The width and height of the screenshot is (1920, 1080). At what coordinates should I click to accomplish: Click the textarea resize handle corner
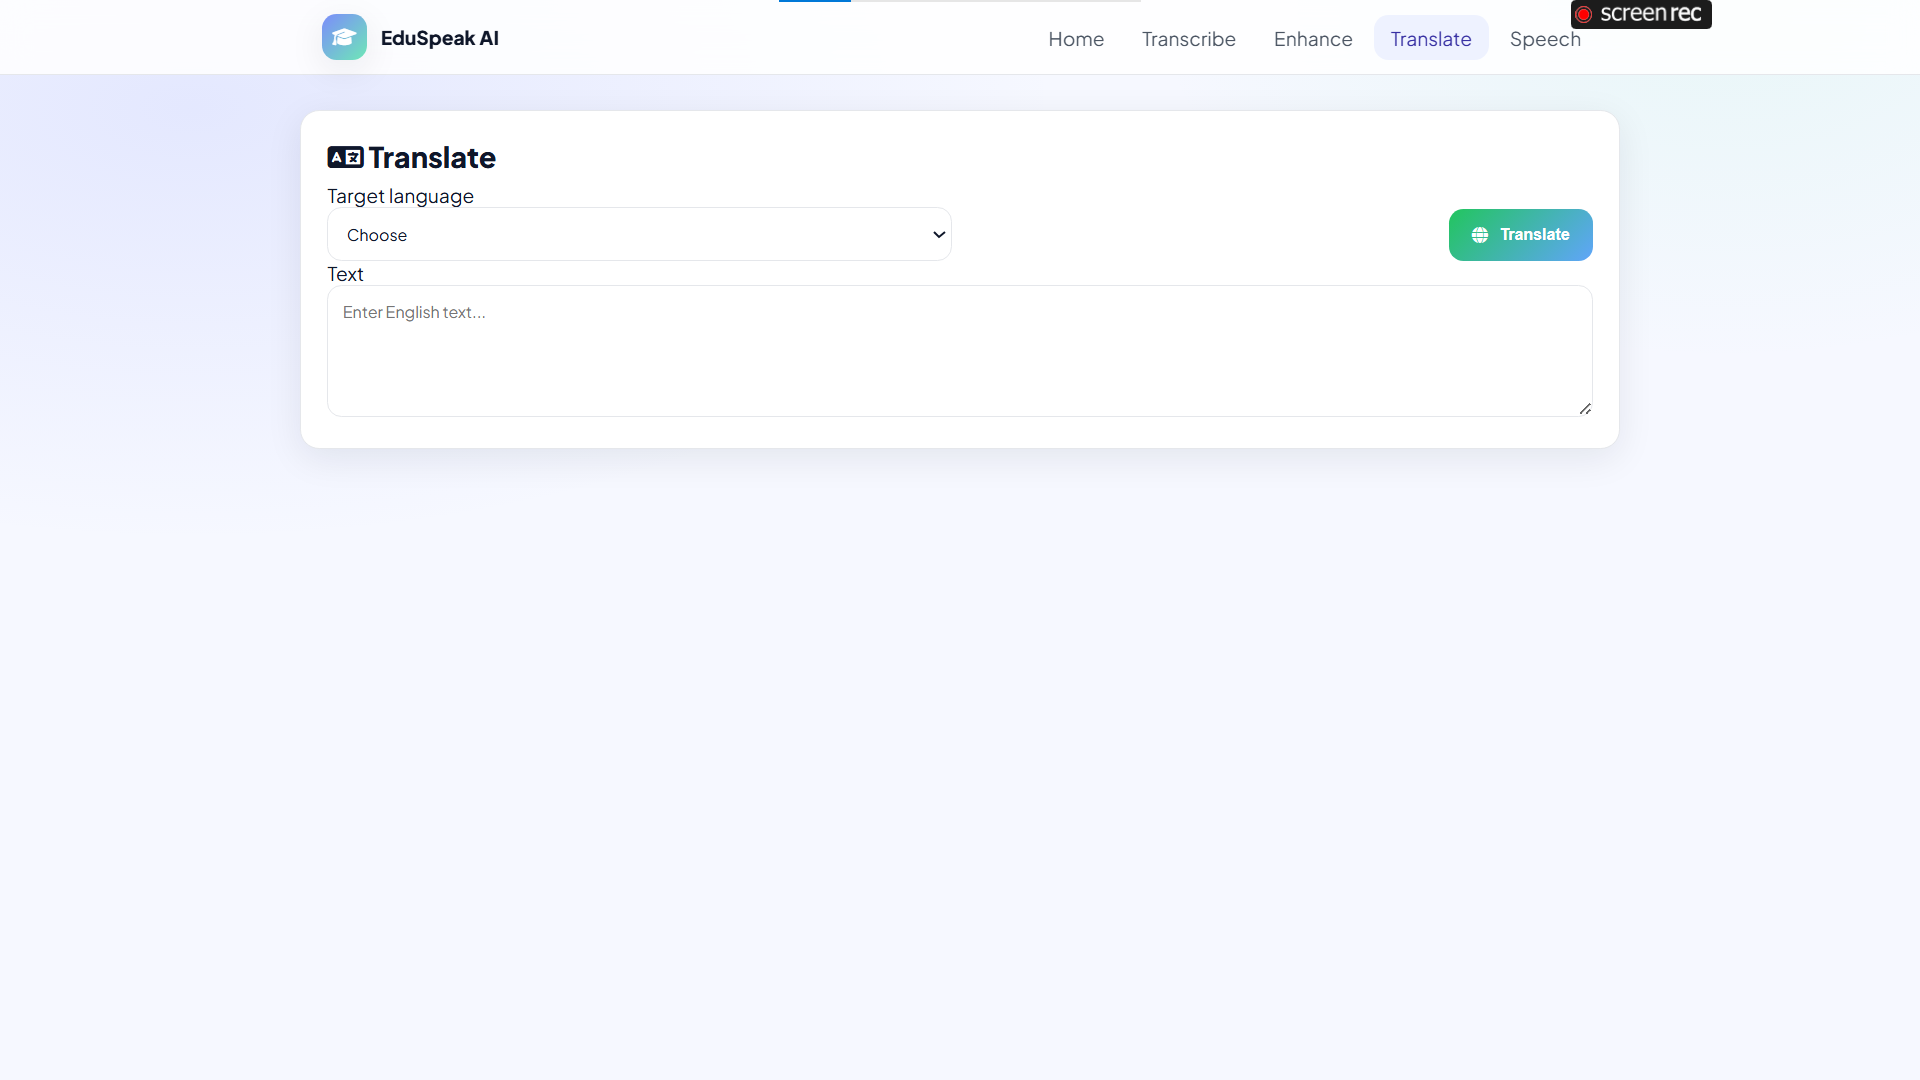(x=1585, y=408)
